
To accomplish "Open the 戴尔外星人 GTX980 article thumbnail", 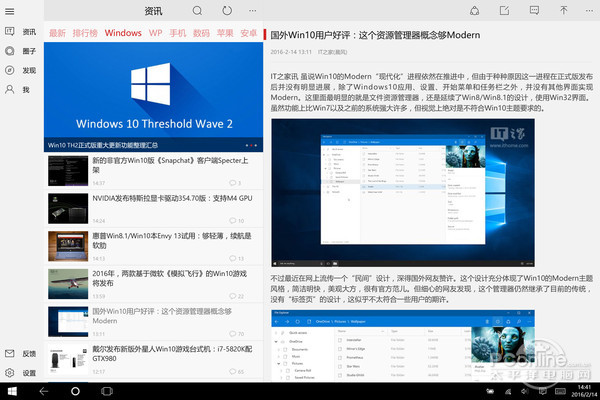I will [x=68, y=359].
